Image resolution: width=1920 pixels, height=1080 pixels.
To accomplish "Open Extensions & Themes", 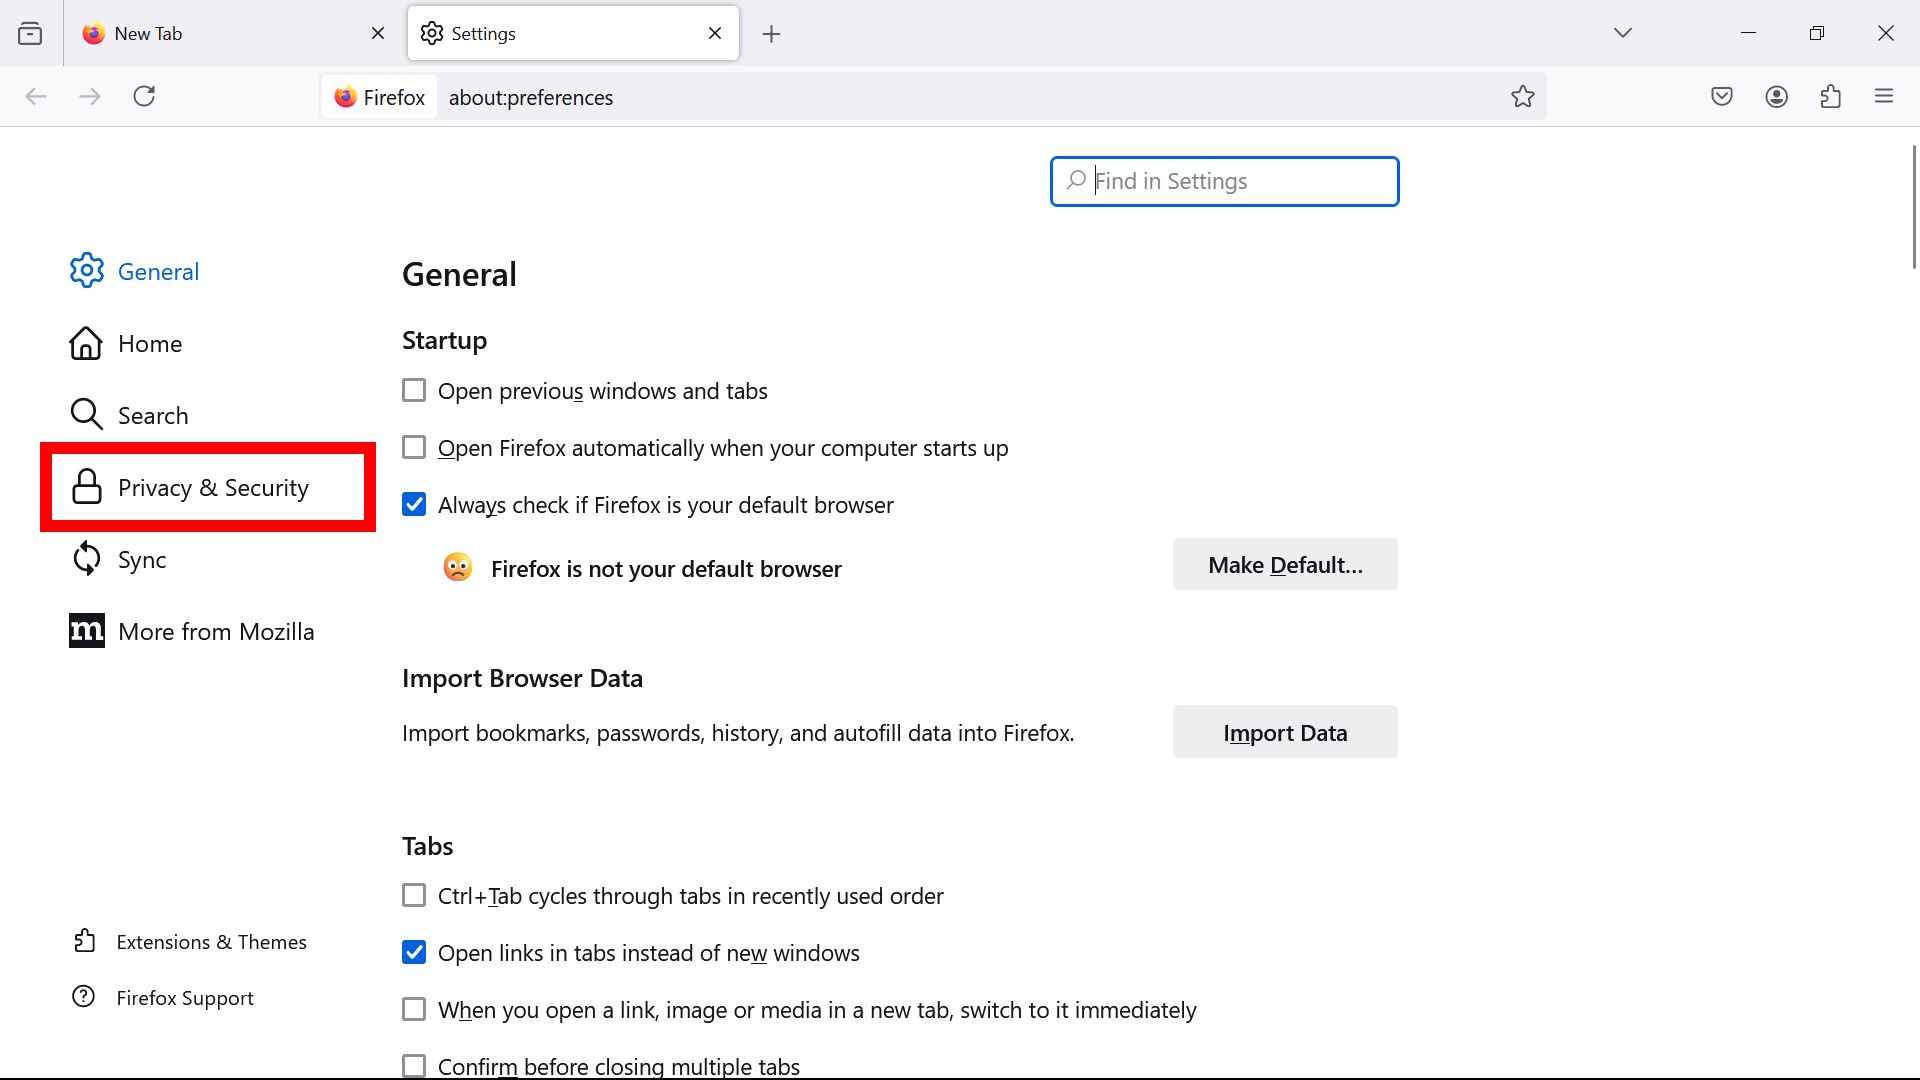I will pyautogui.click(x=211, y=941).
